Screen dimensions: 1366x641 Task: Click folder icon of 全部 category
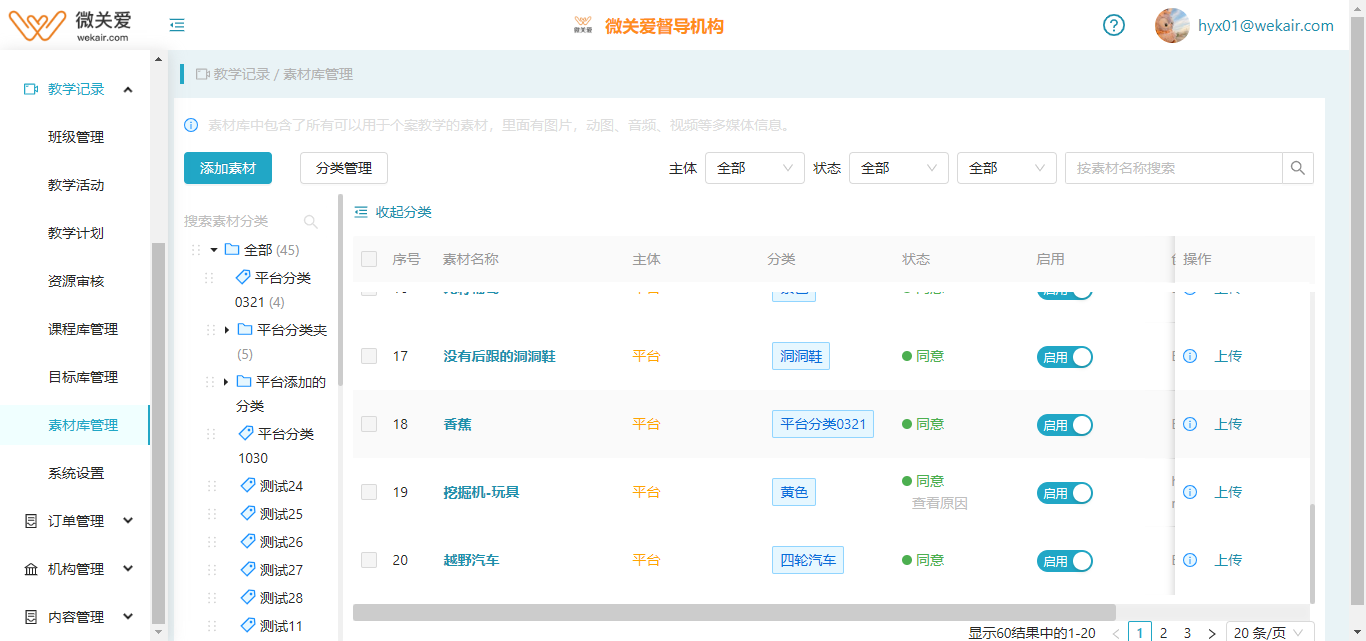(232, 249)
